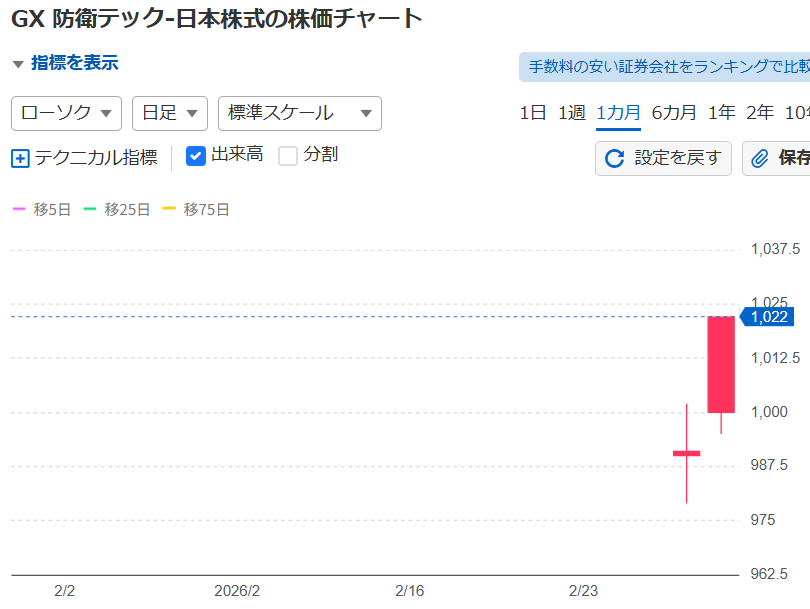The image size is (810, 609).
Task: Open the 手数料の安い証券会社 ranking link
Action: [665, 67]
